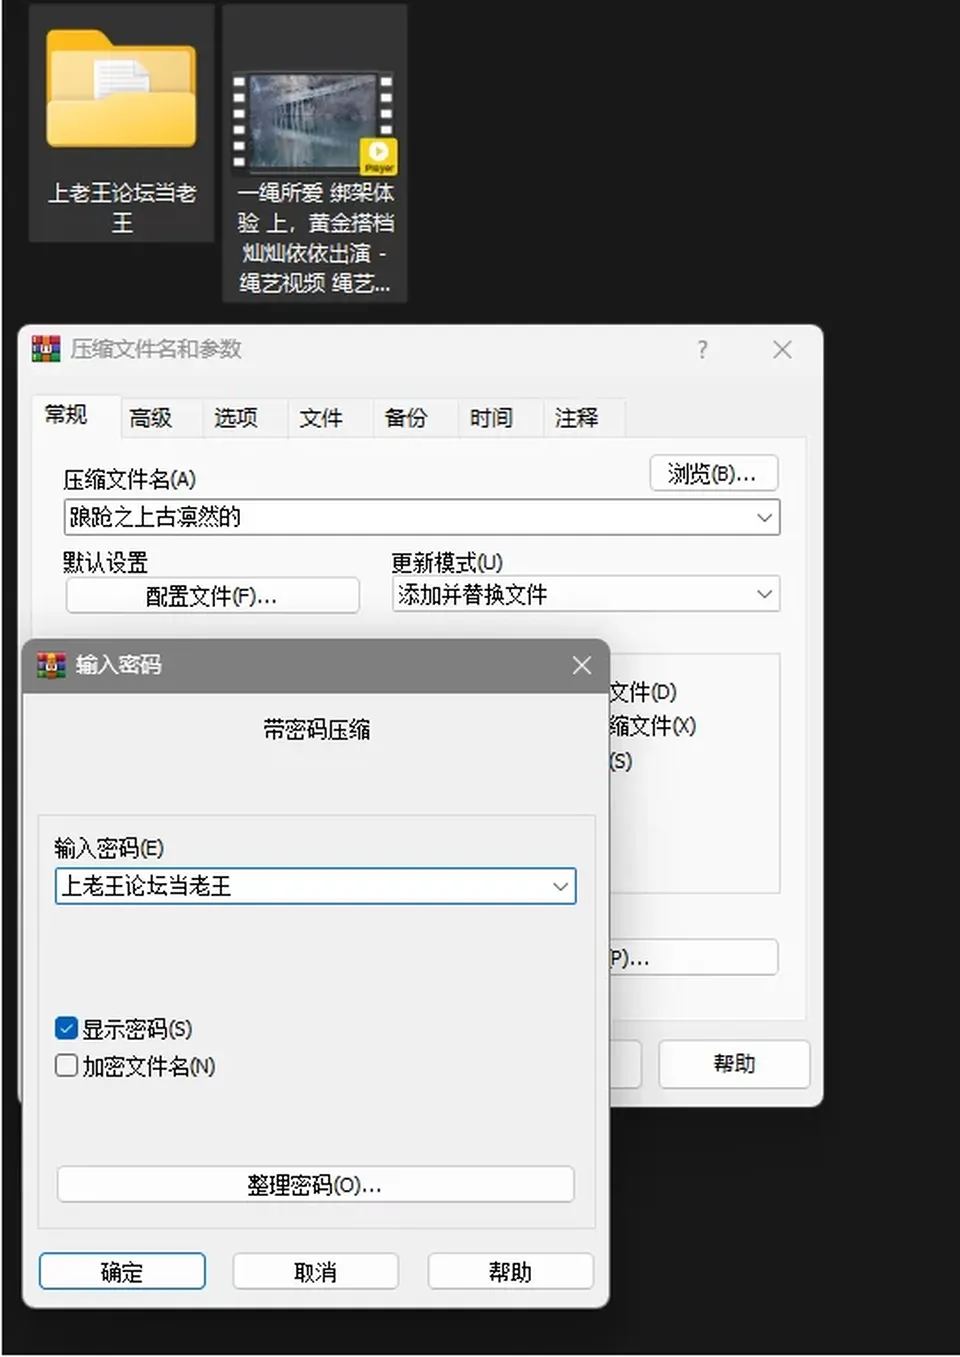960x1357 pixels.
Task: Click the 默认设置 label
Action: (x=105, y=562)
